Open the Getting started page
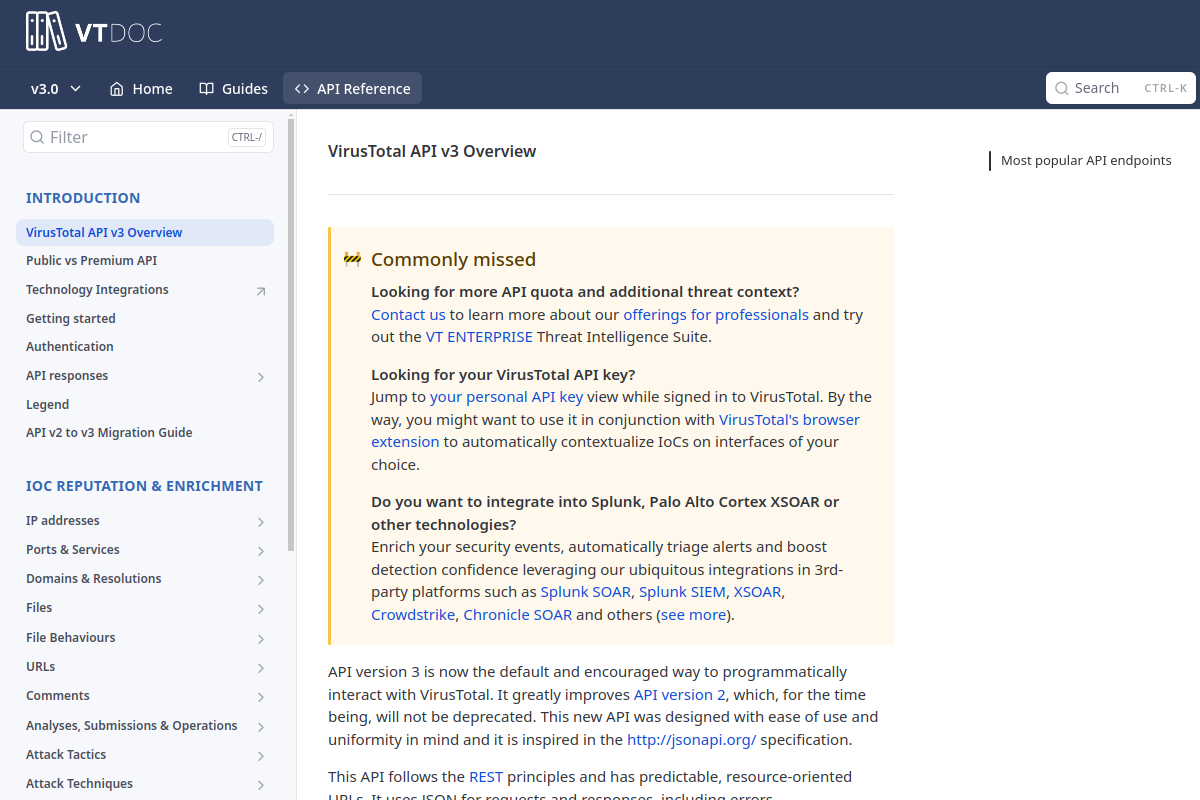This screenshot has height=800, width=1200. 145,318
